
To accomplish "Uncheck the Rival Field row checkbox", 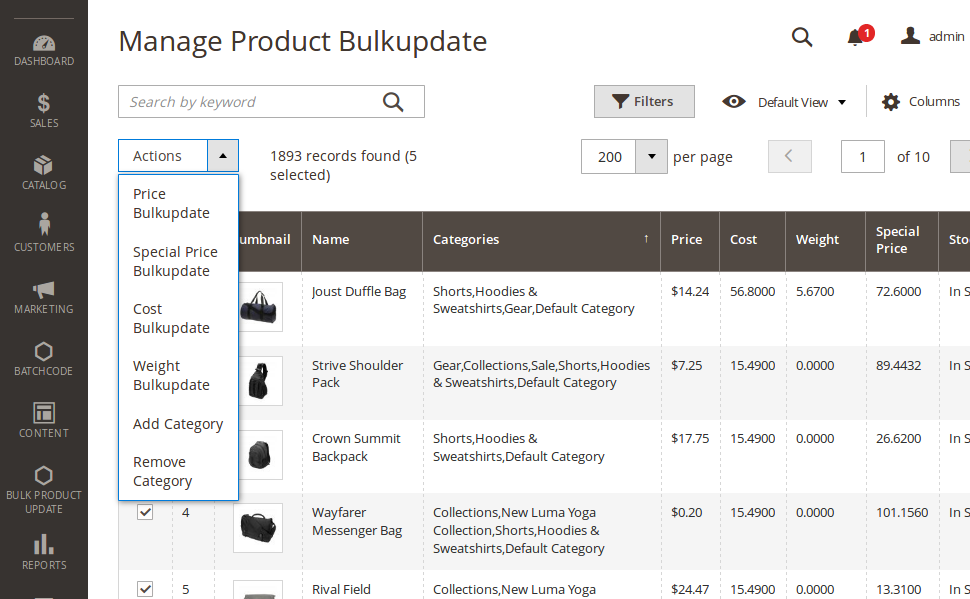I will [x=145, y=588].
